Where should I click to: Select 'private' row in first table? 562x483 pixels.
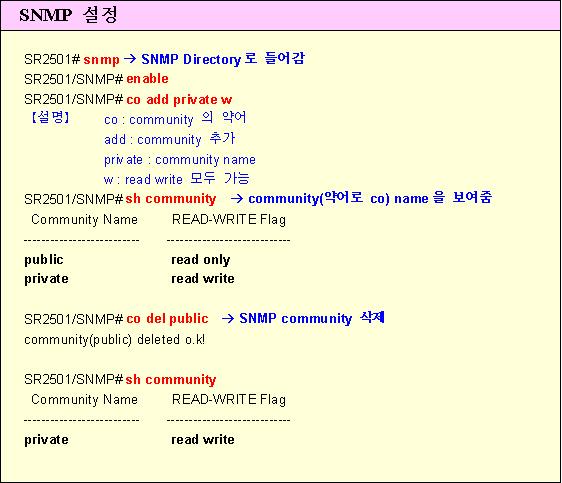(46, 279)
